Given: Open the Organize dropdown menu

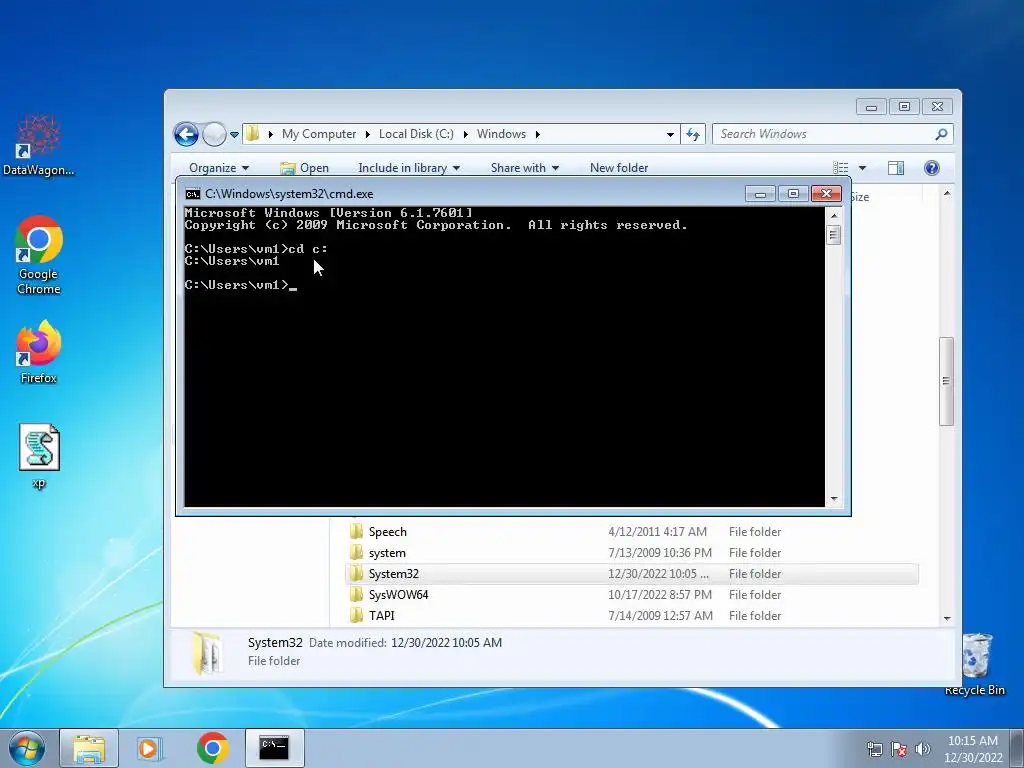Looking at the screenshot, I should coord(219,168).
